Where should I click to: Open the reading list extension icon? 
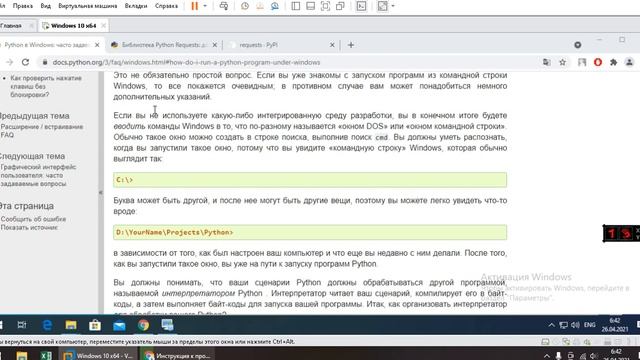[582, 62]
